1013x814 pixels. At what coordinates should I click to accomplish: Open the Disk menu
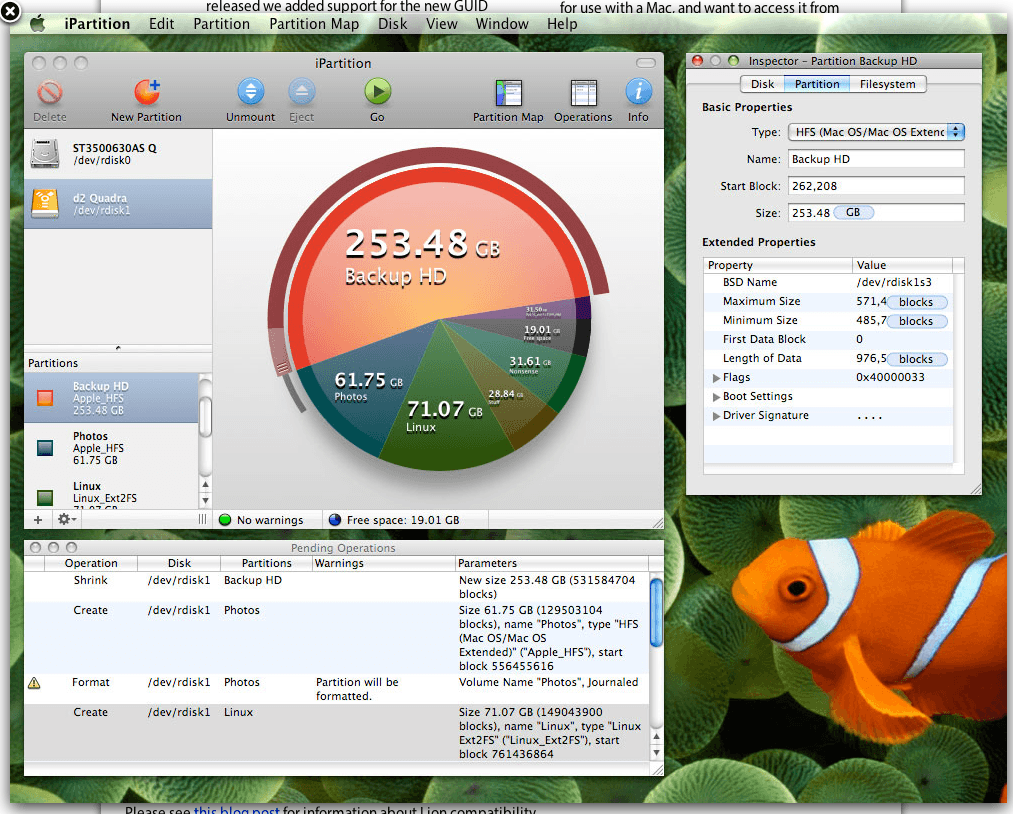point(393,24)
